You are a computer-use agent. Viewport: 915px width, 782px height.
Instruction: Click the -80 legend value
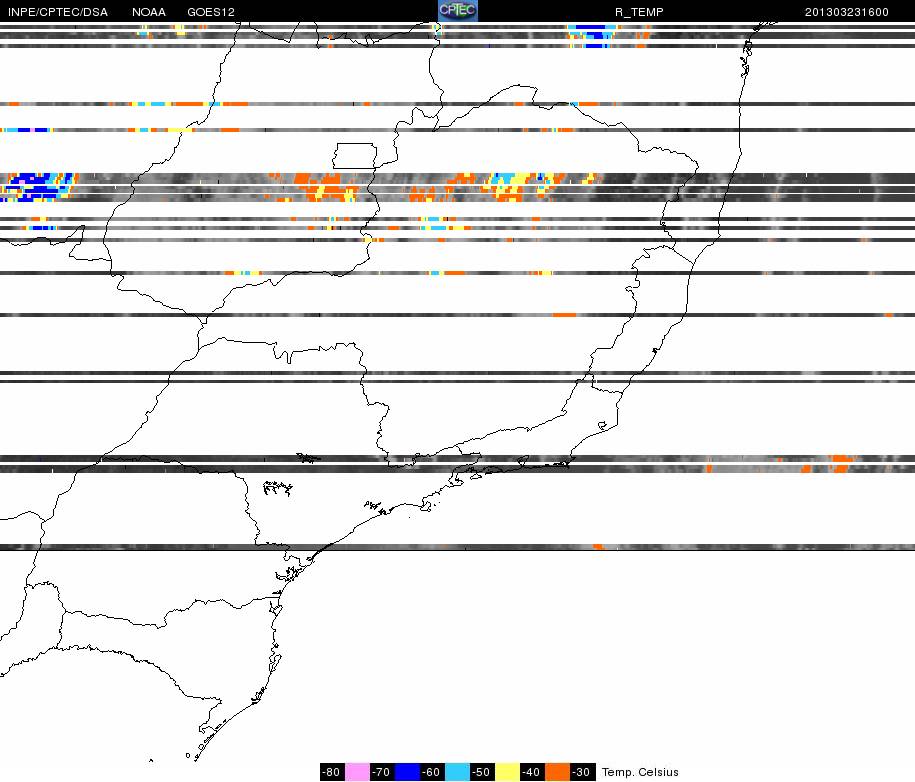coord(332,771)
